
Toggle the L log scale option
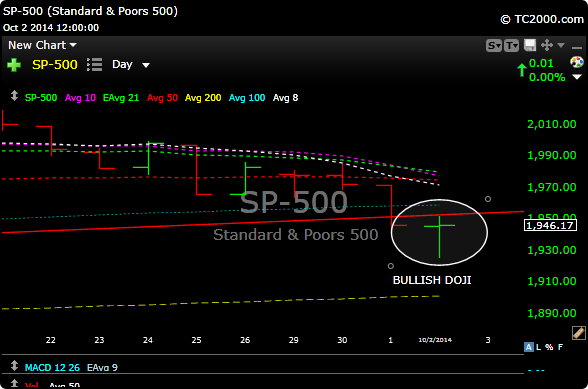point(538,347)
